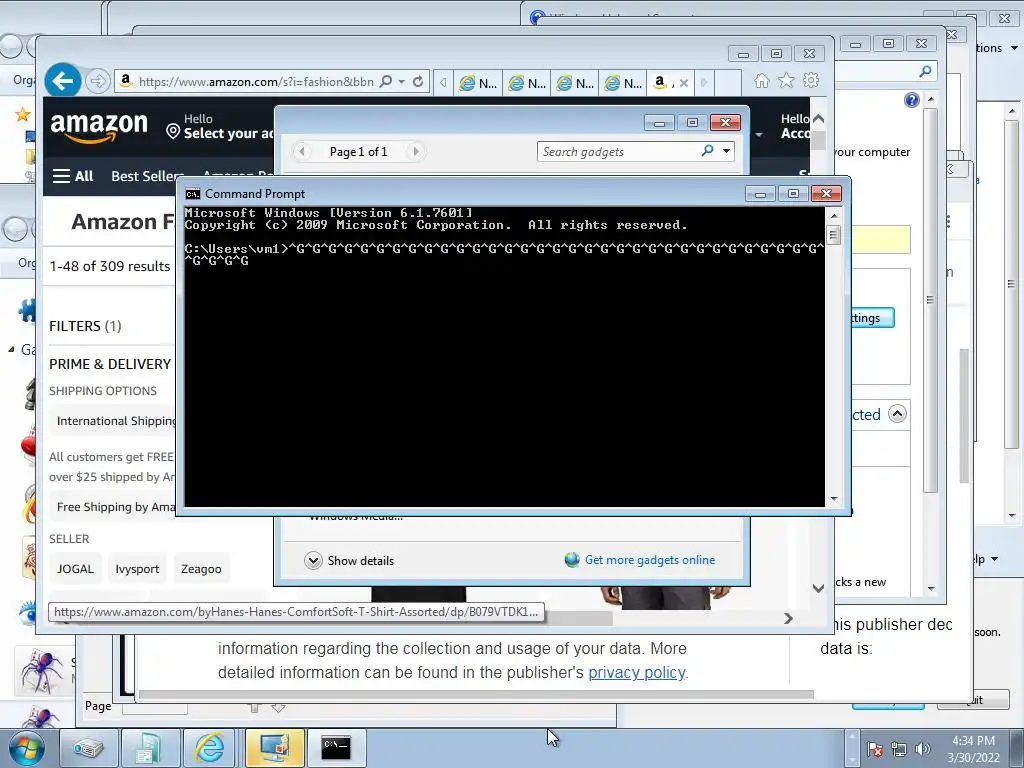Click the Amazon logo on the page
This screenshot has width=1024, height=768.
pyautogui.click(x=99, y=126)
